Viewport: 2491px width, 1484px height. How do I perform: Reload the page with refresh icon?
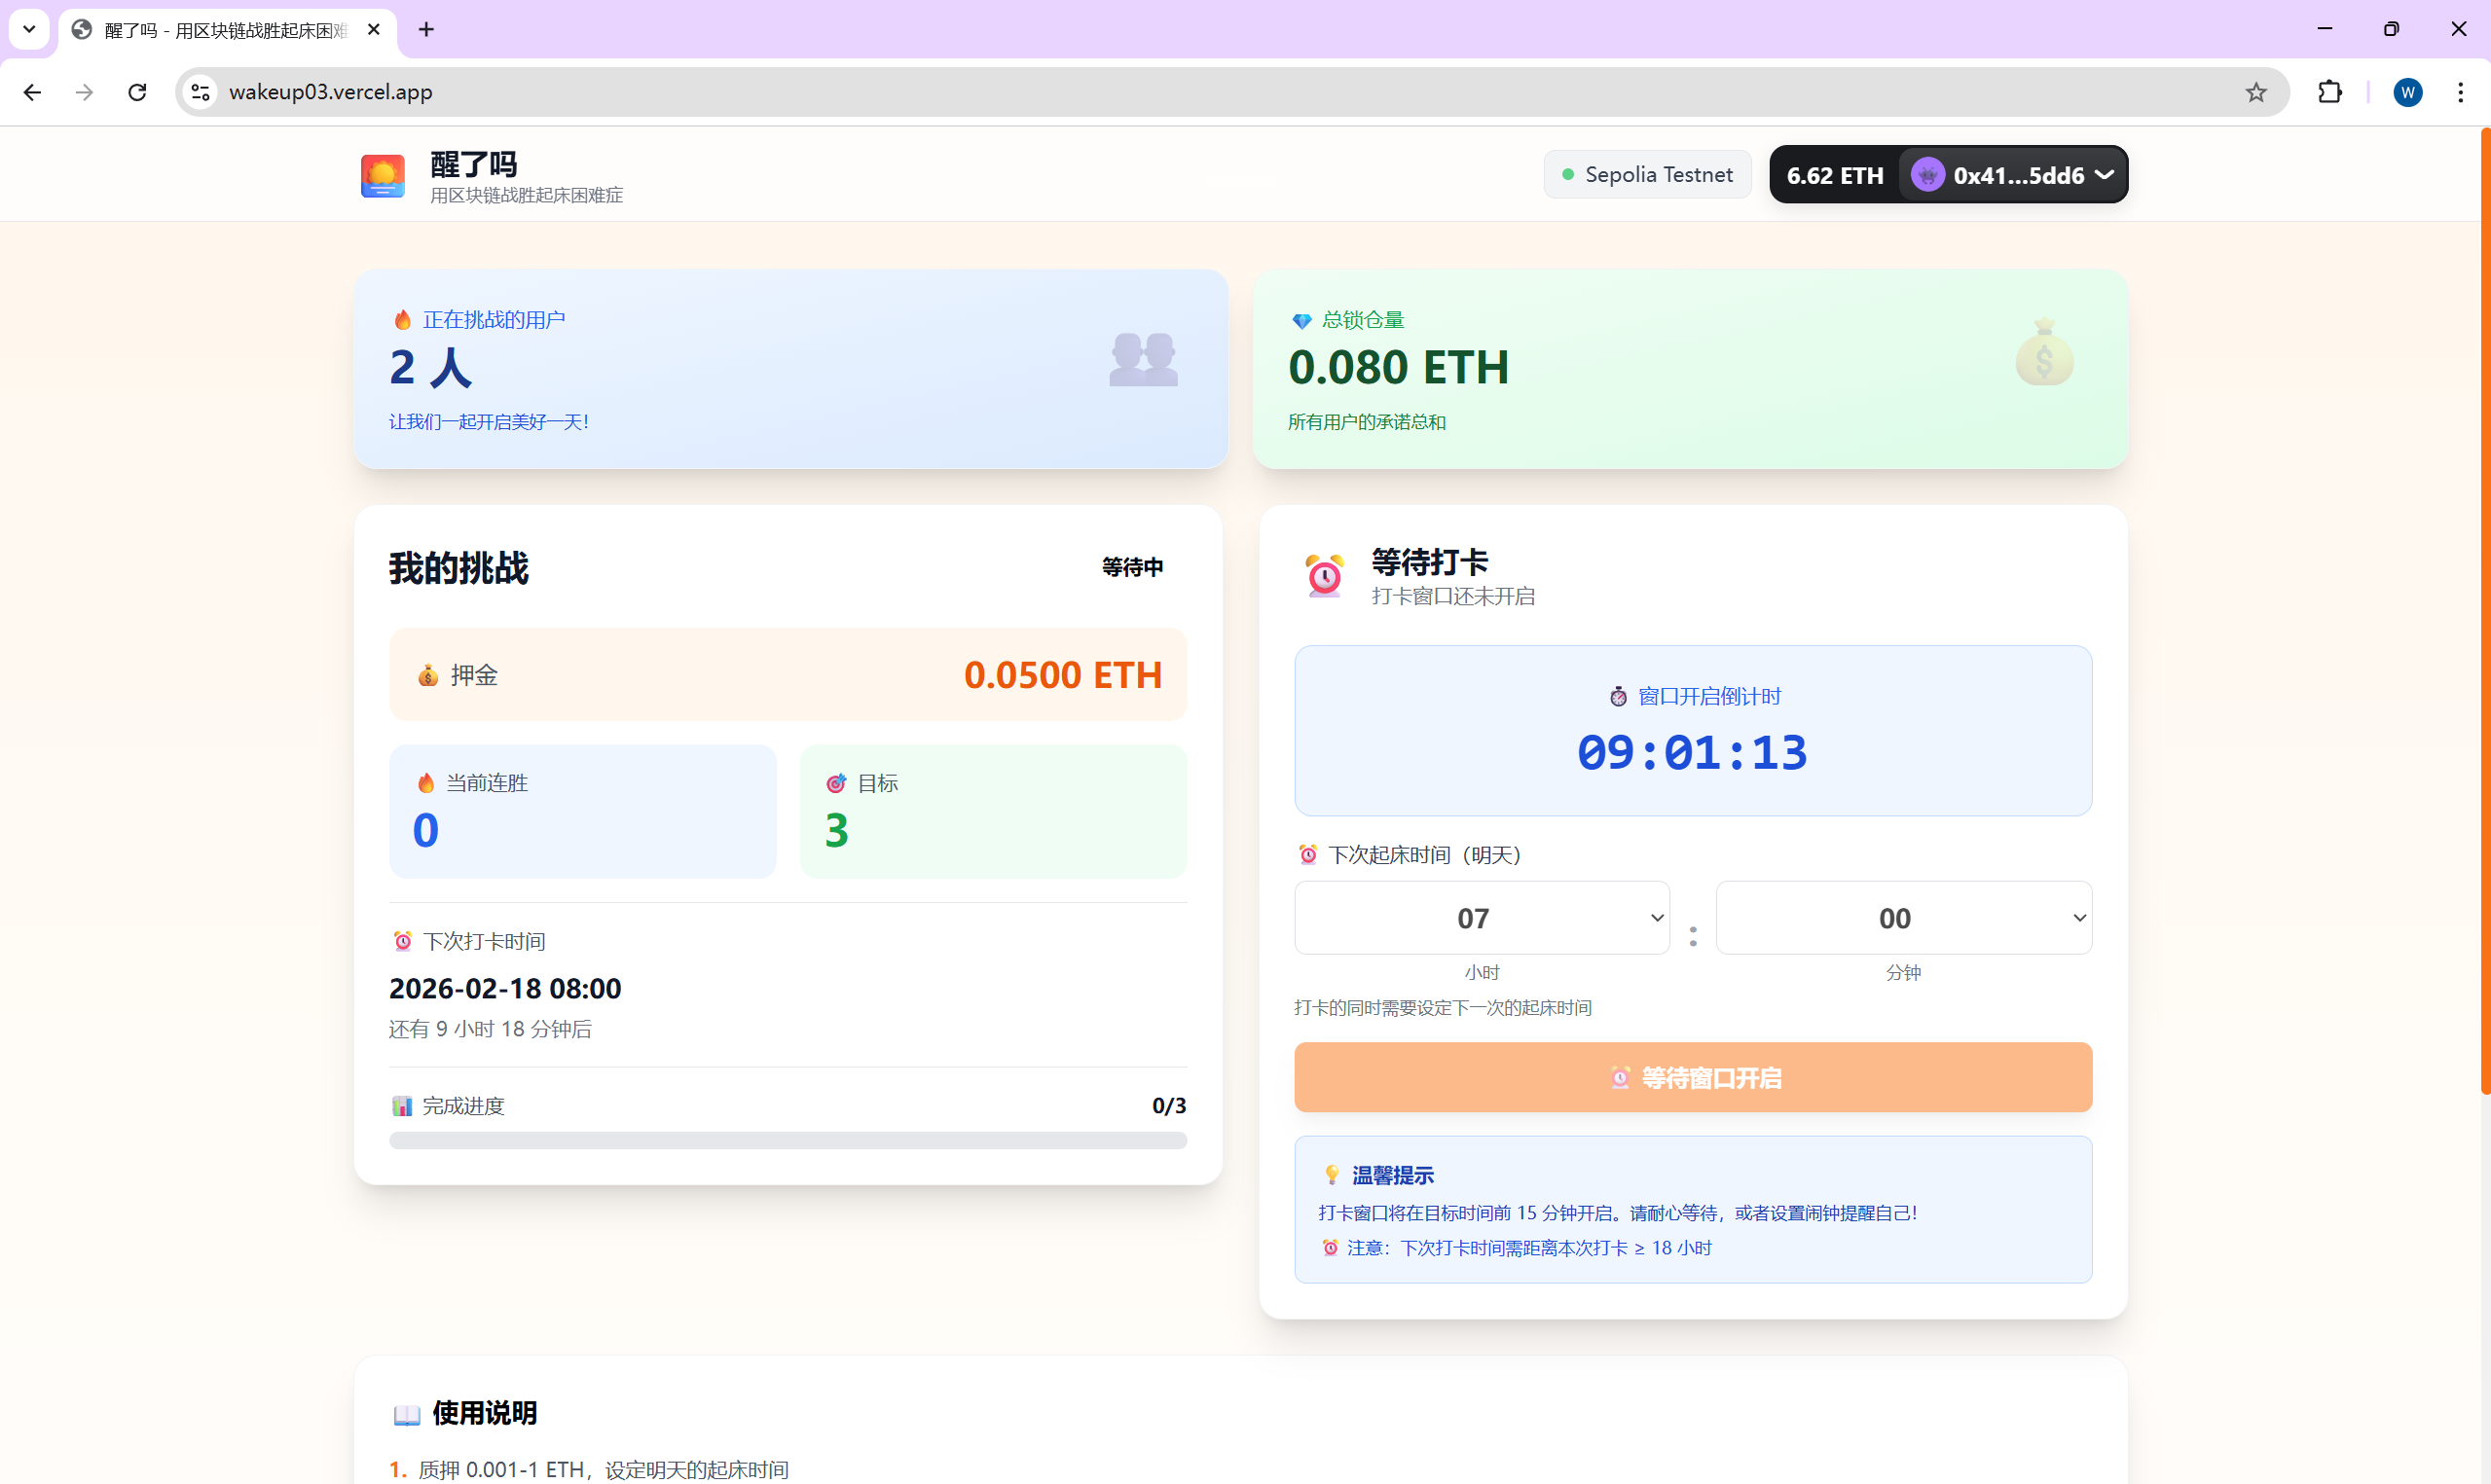137,92
